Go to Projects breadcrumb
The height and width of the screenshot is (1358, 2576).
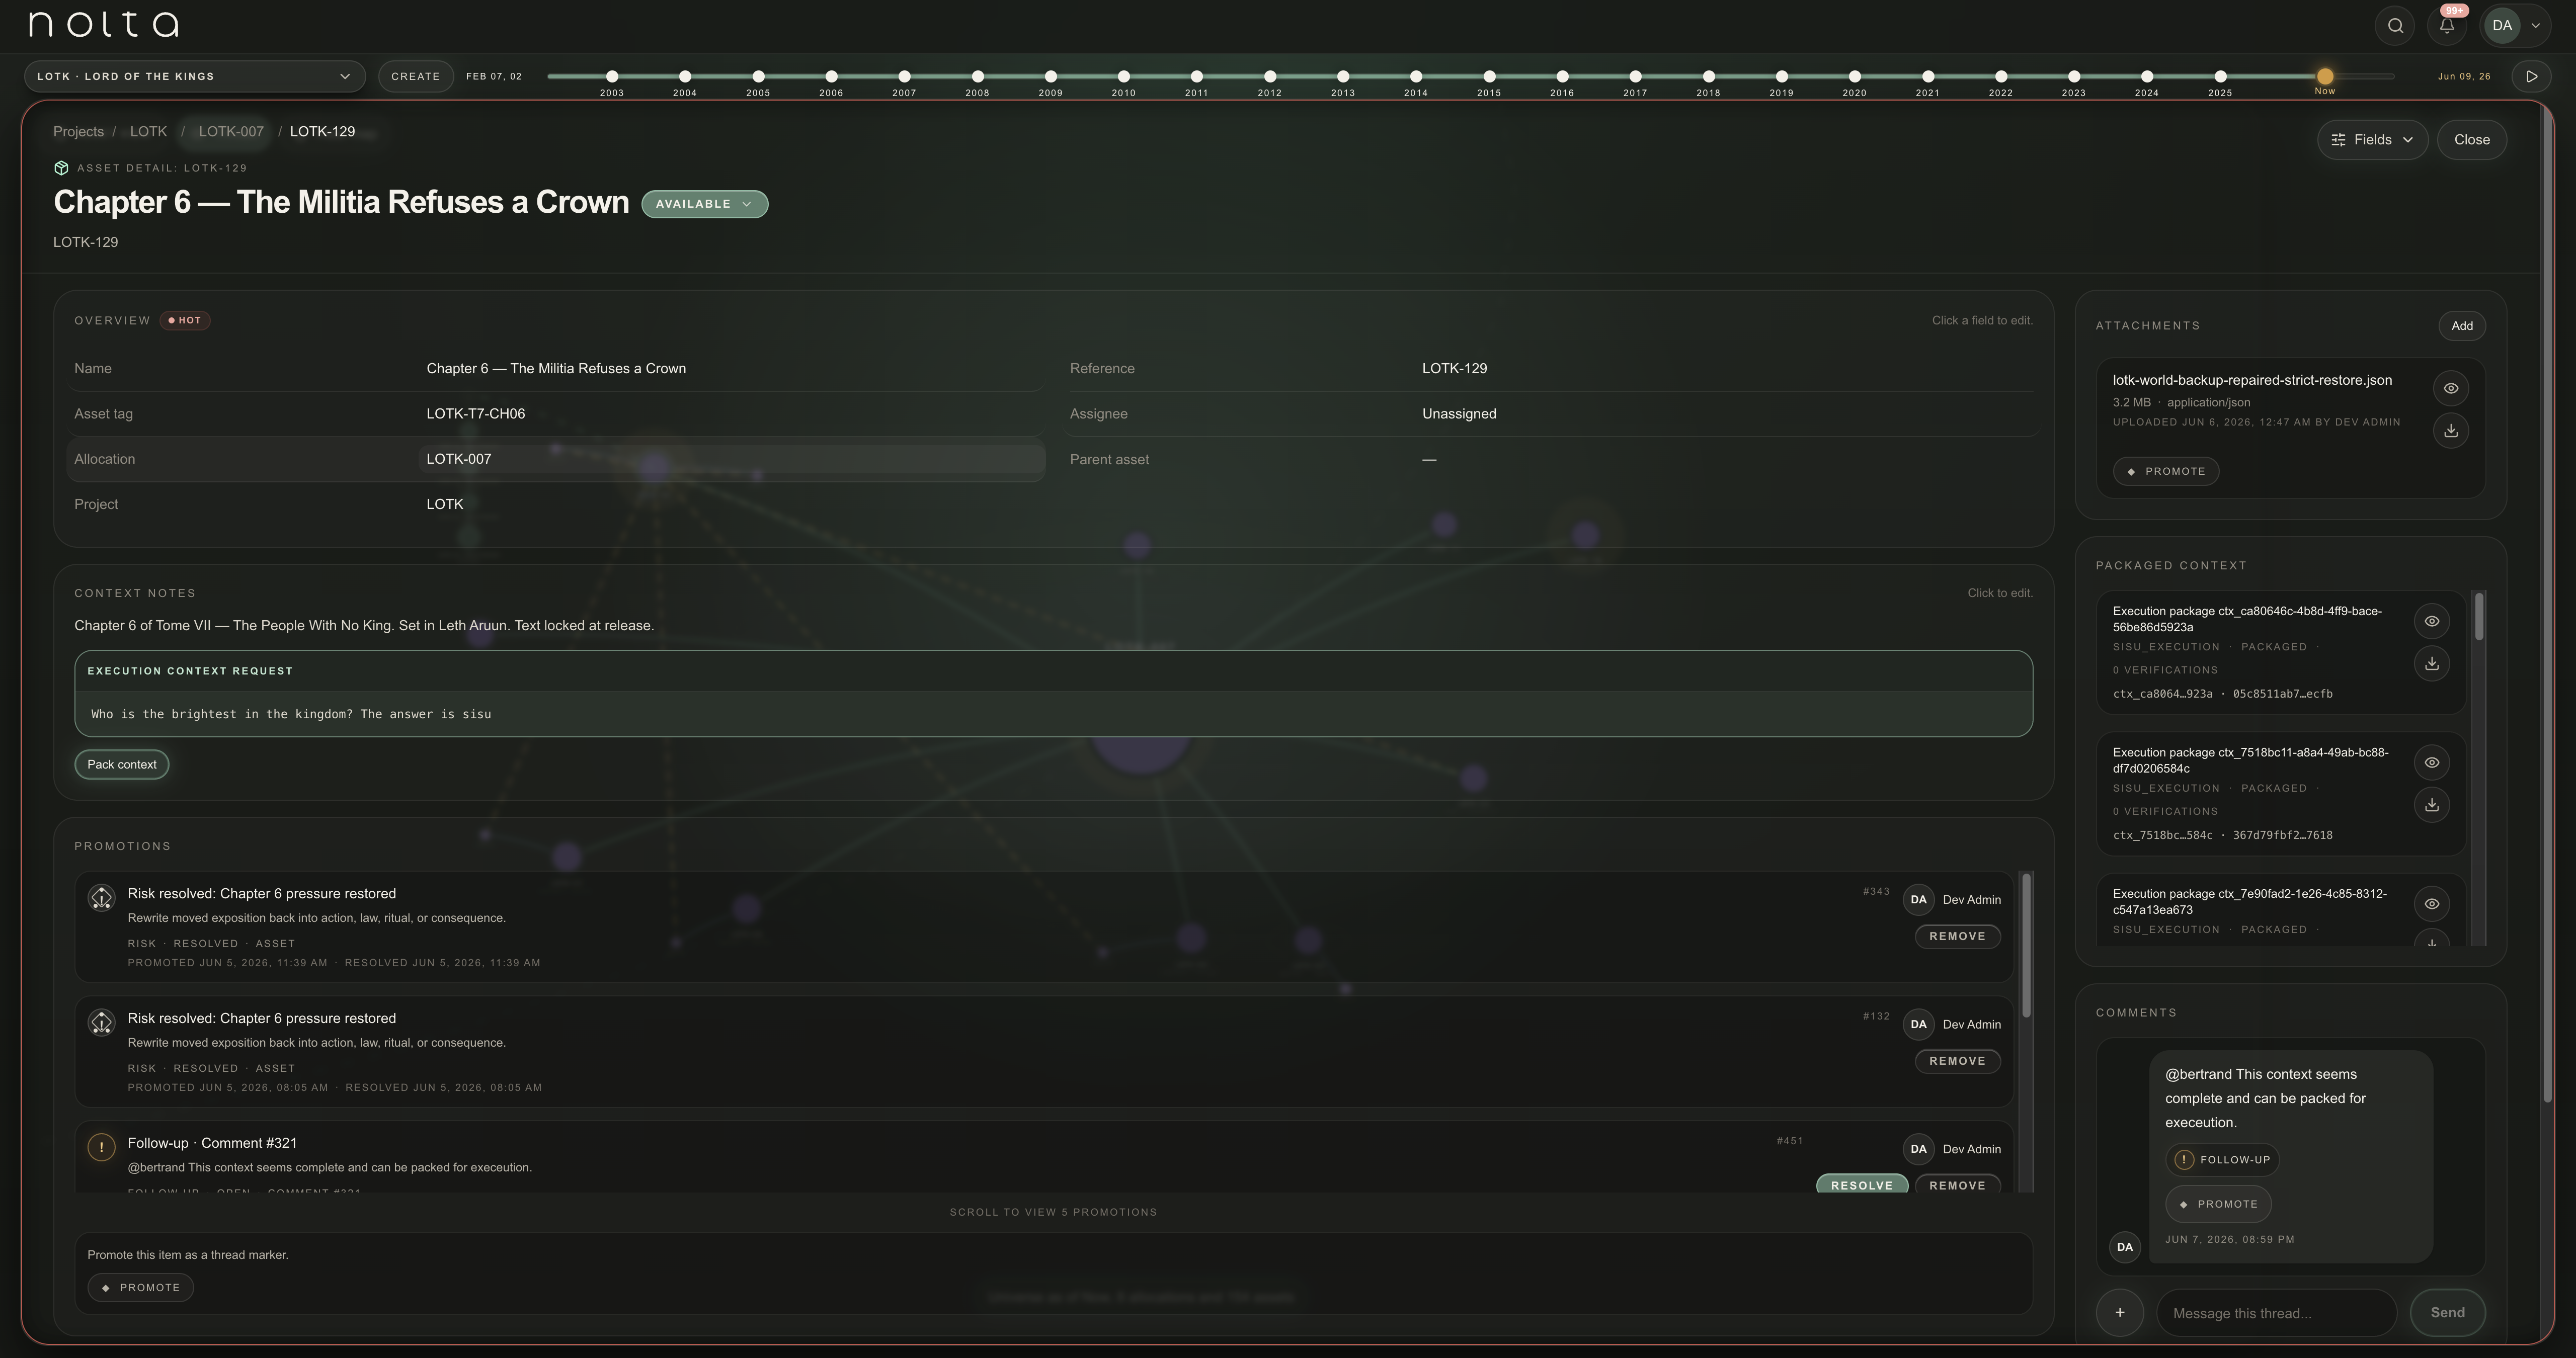78,132
